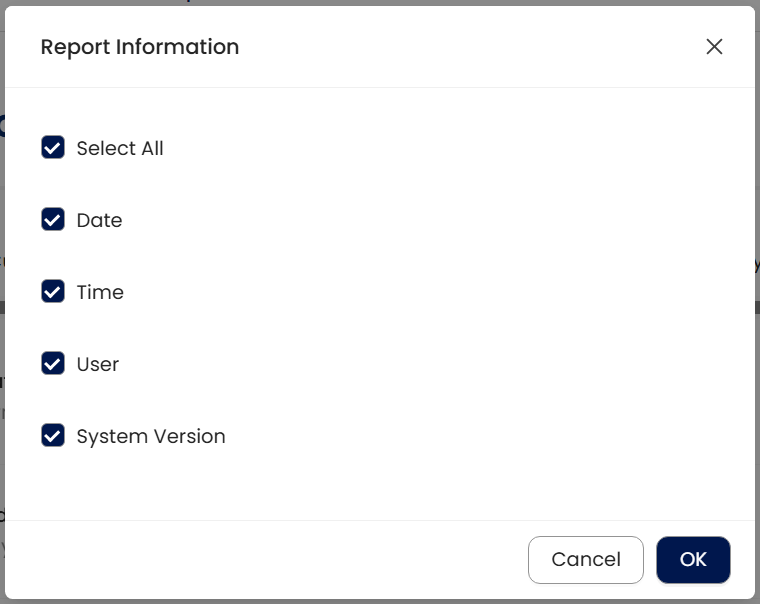Disable System Version via its text label

[151, 436]
